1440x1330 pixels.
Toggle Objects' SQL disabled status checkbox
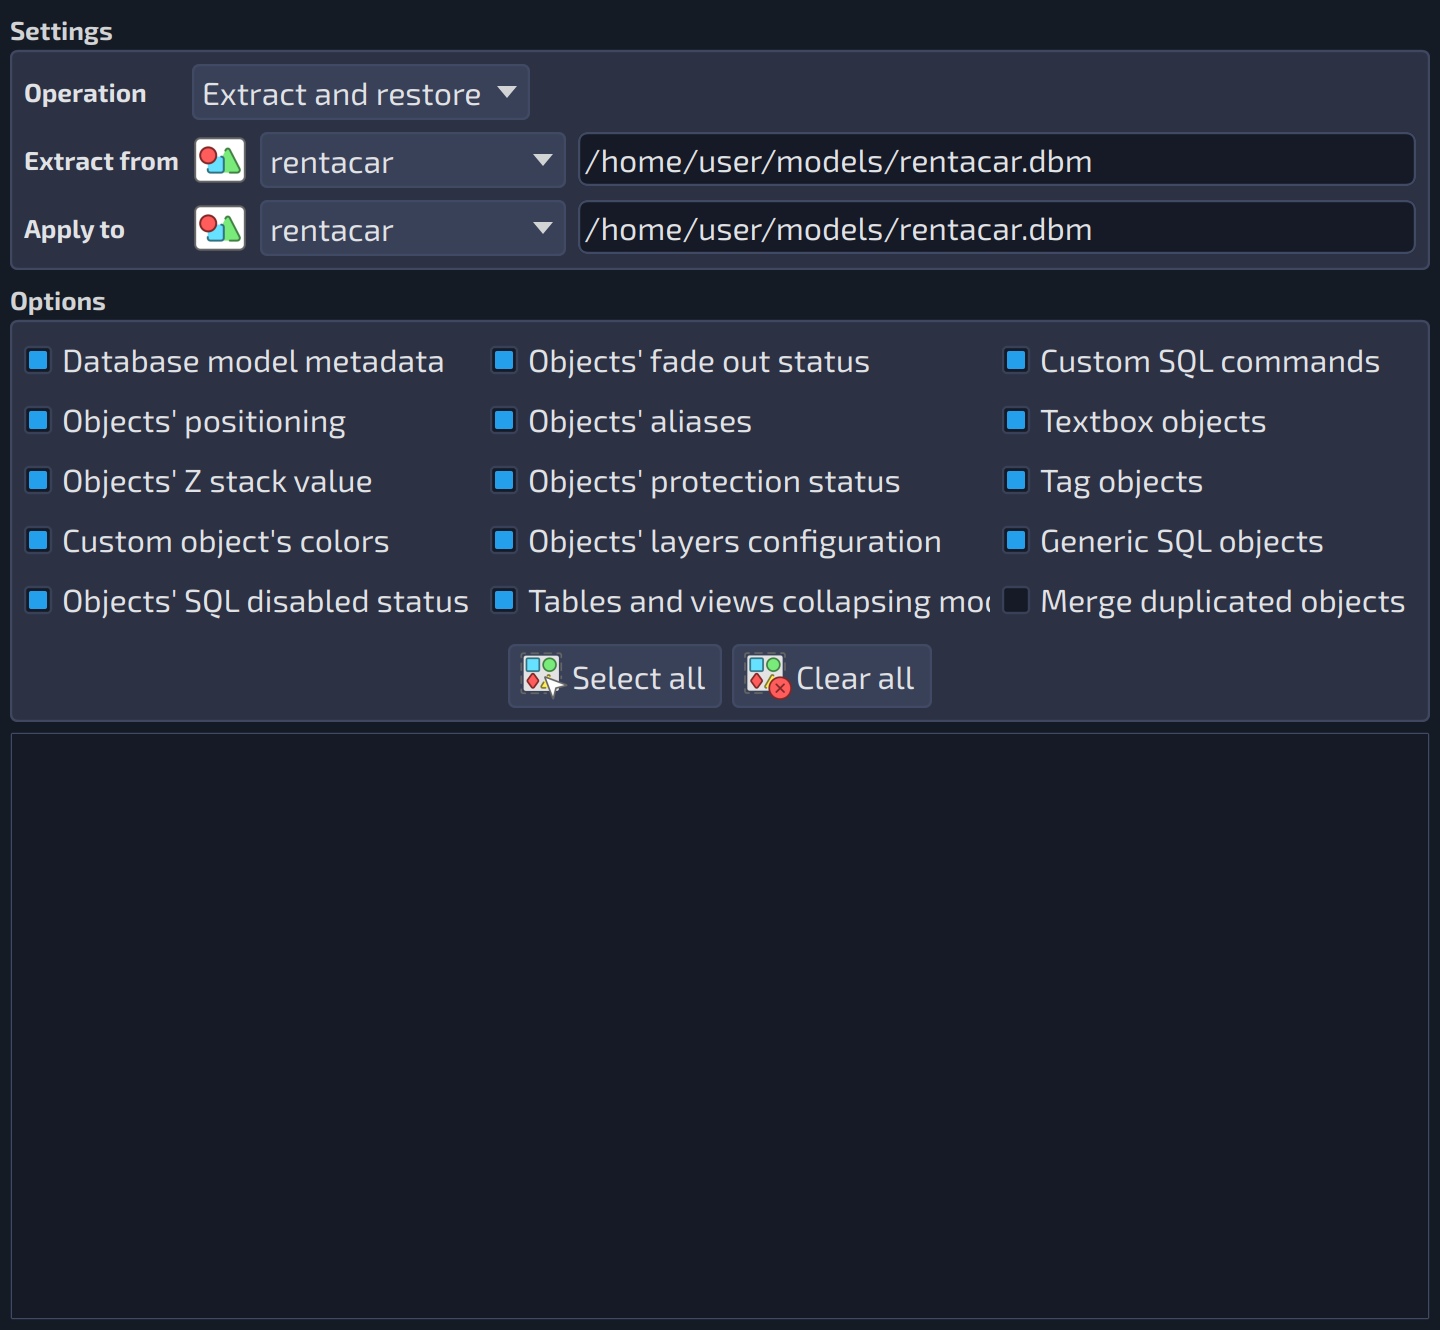tap(38, 600)
